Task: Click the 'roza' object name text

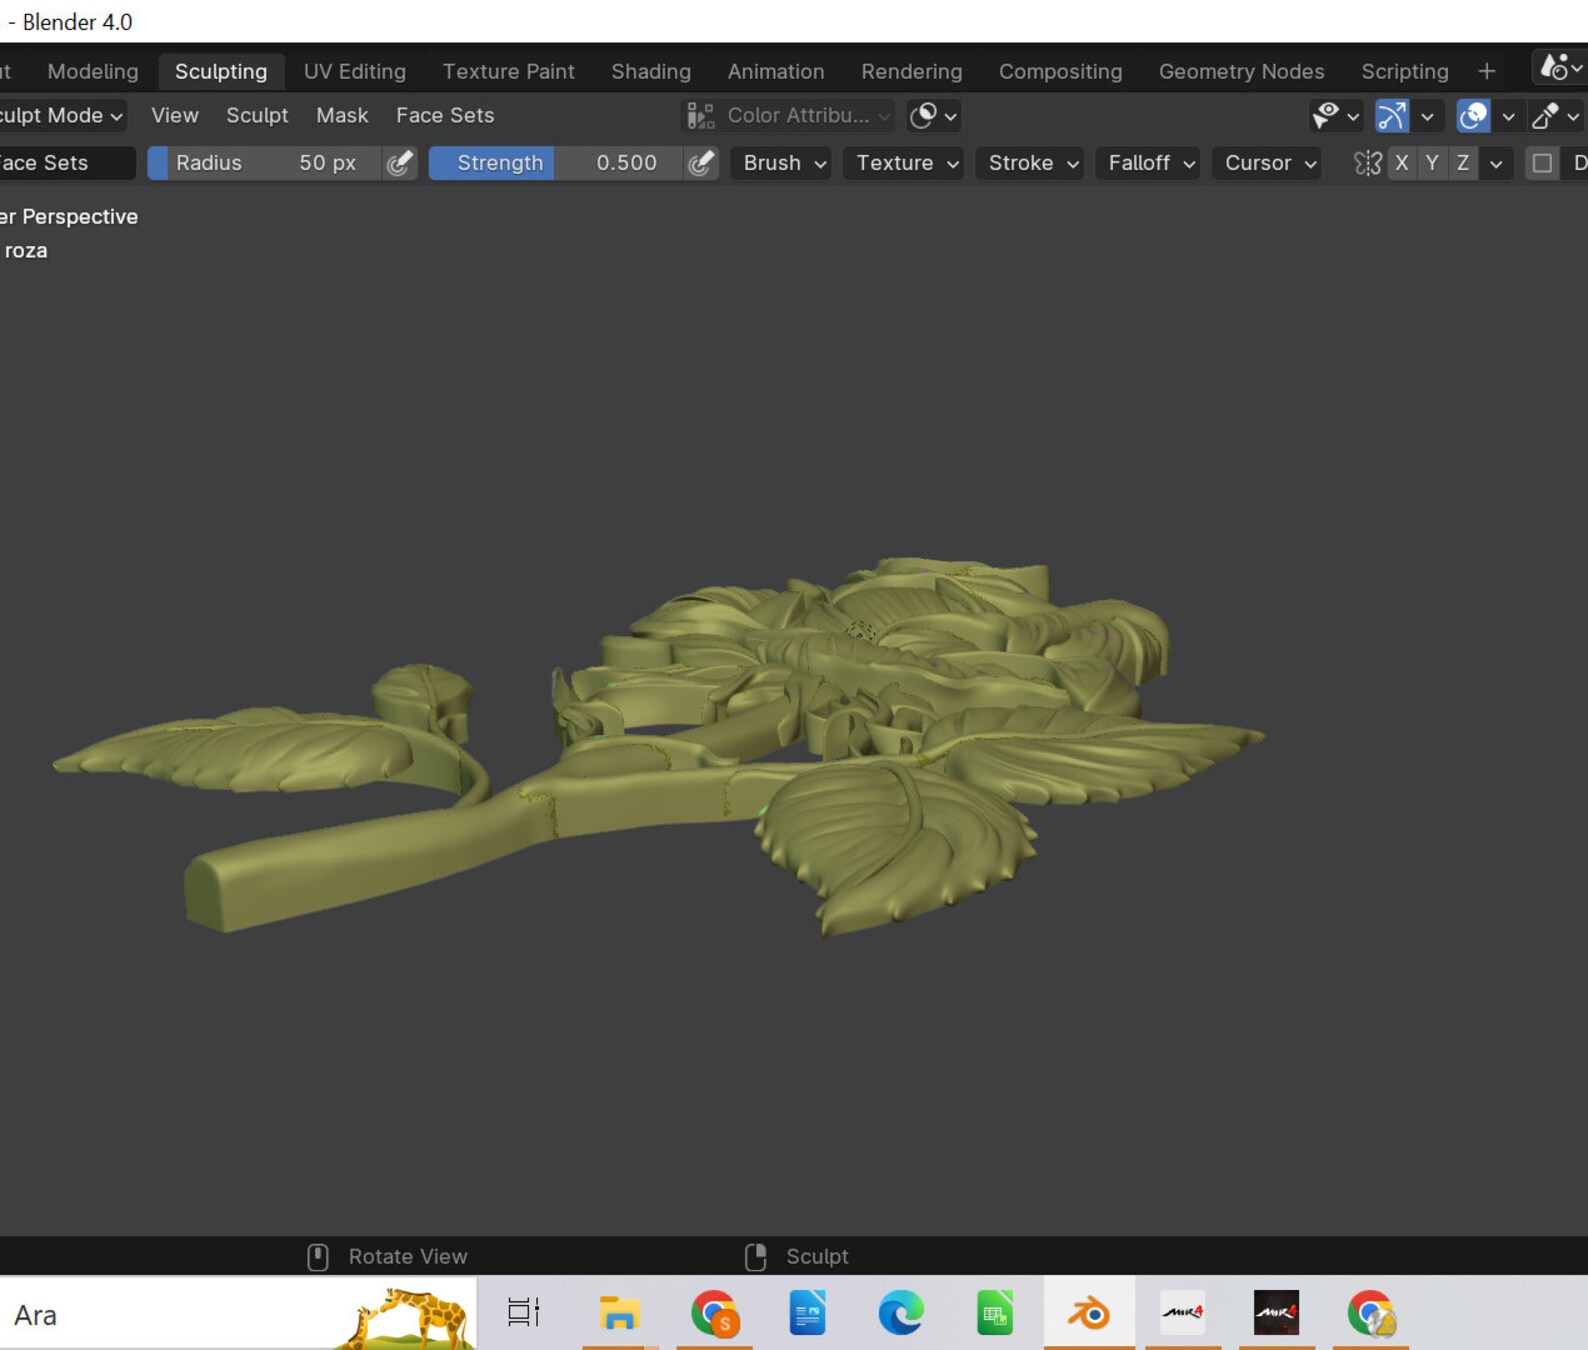Action: pos(26,251)
